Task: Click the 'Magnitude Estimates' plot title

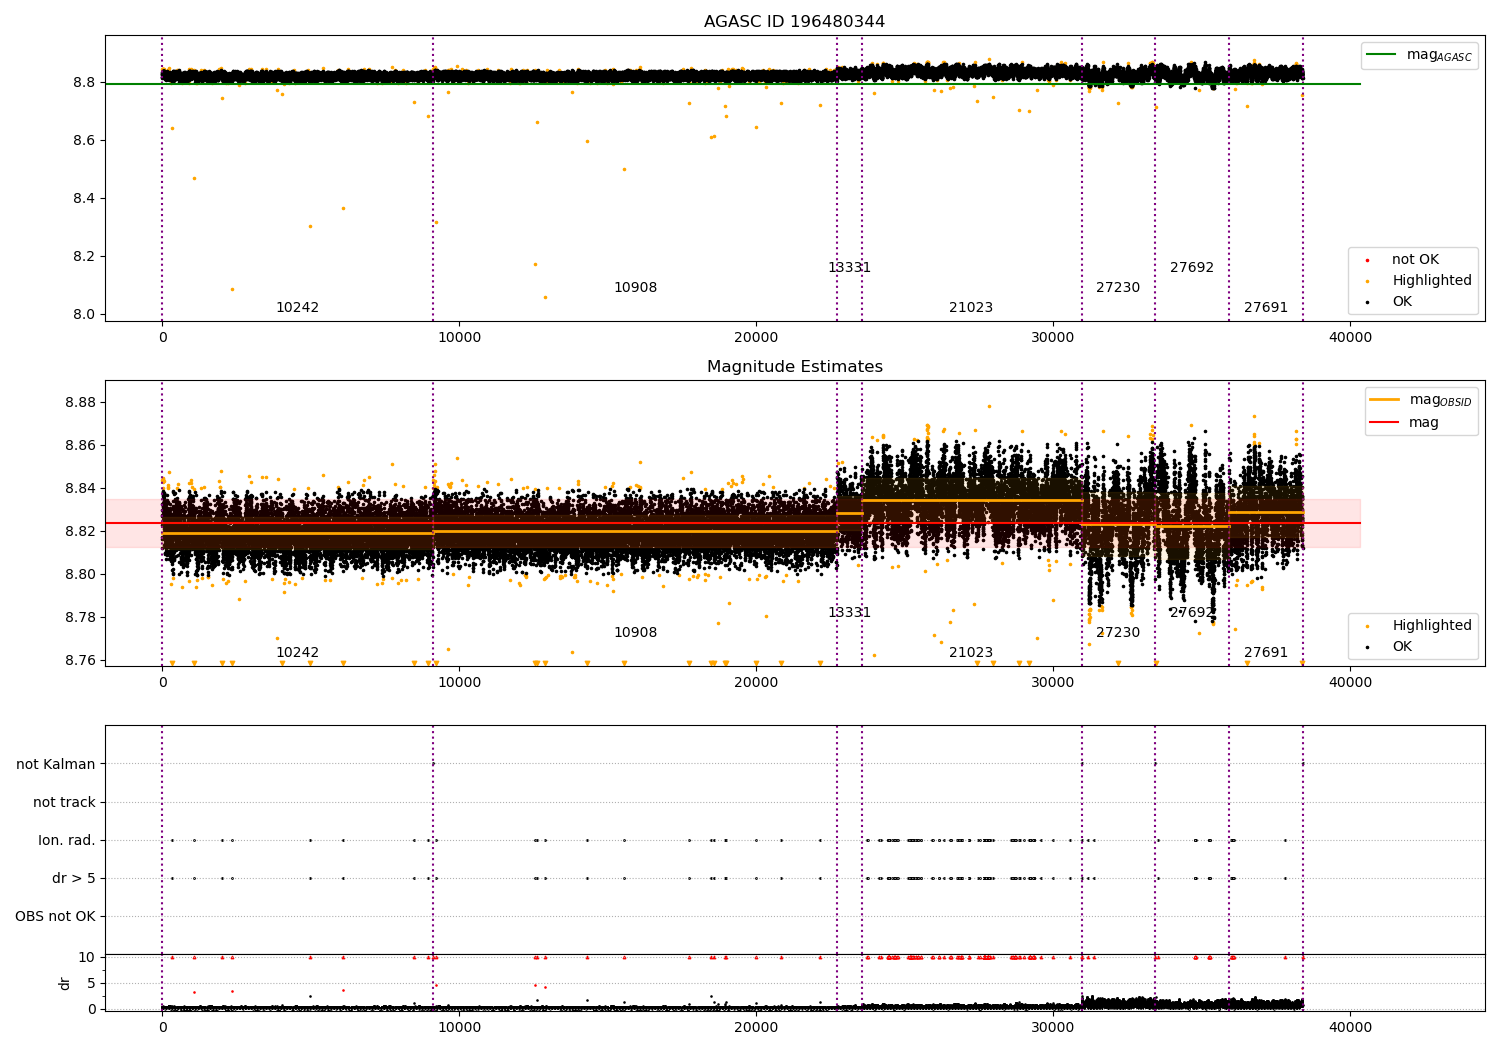Action: point(794,367)
